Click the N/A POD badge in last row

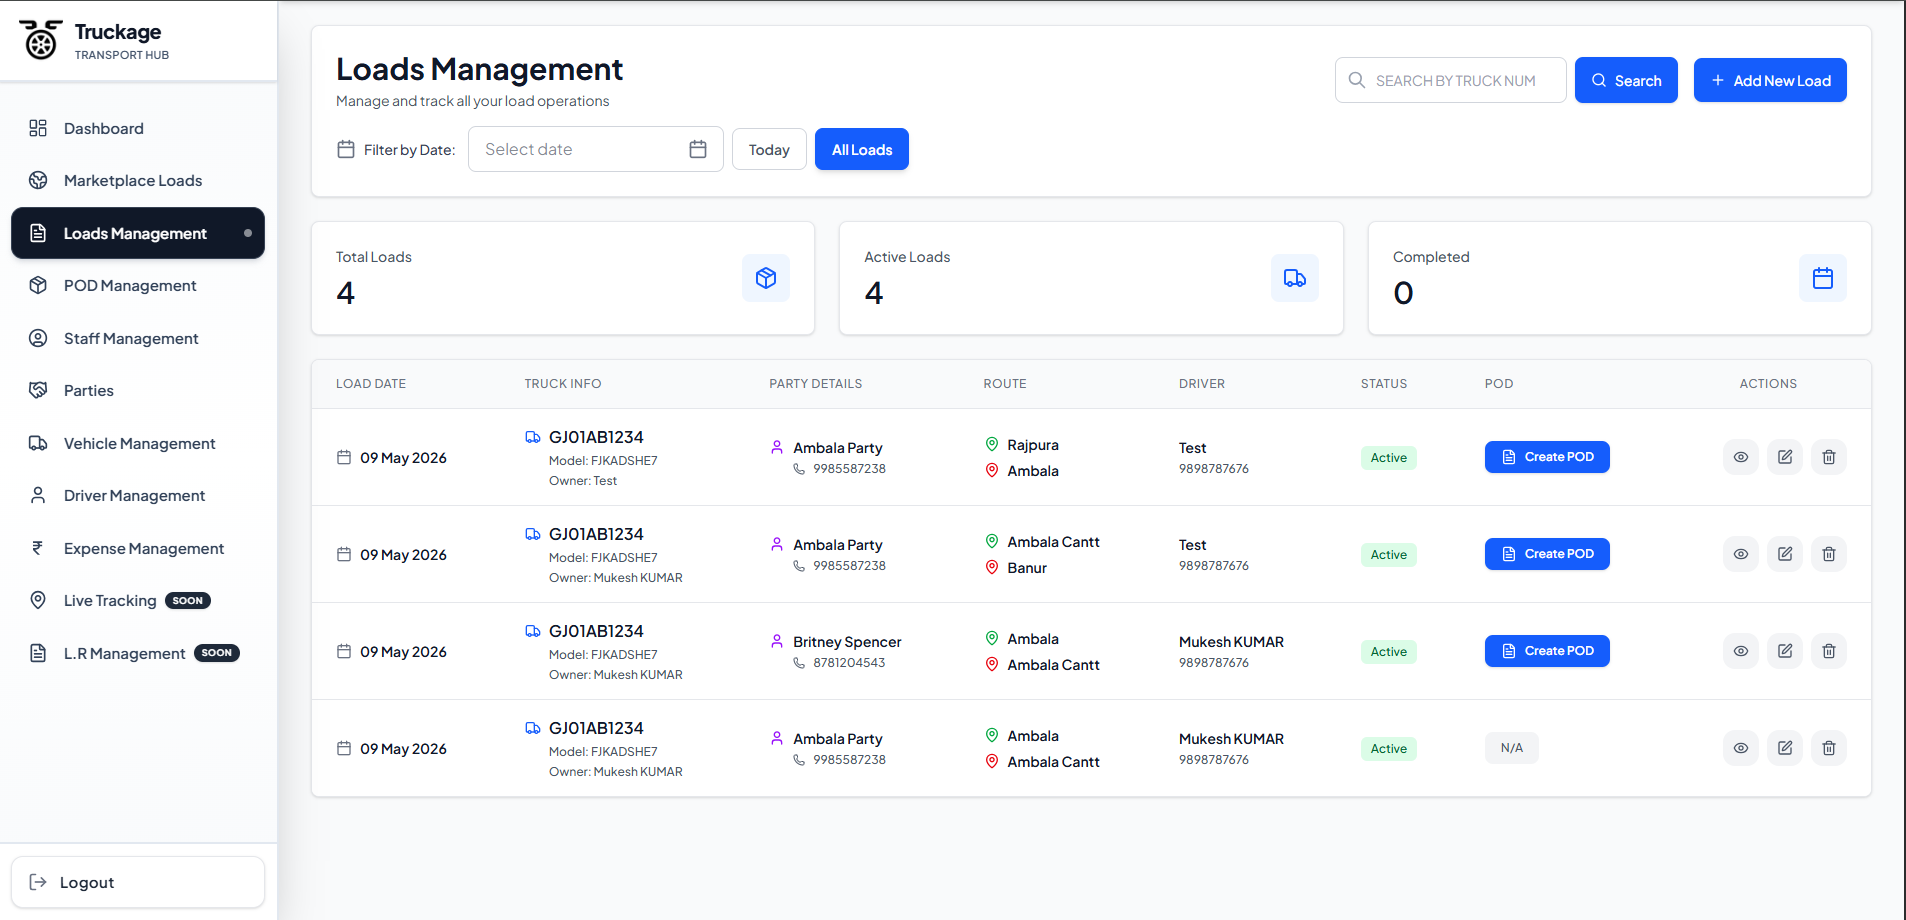pyautogui.click(x=1512, y=748)
